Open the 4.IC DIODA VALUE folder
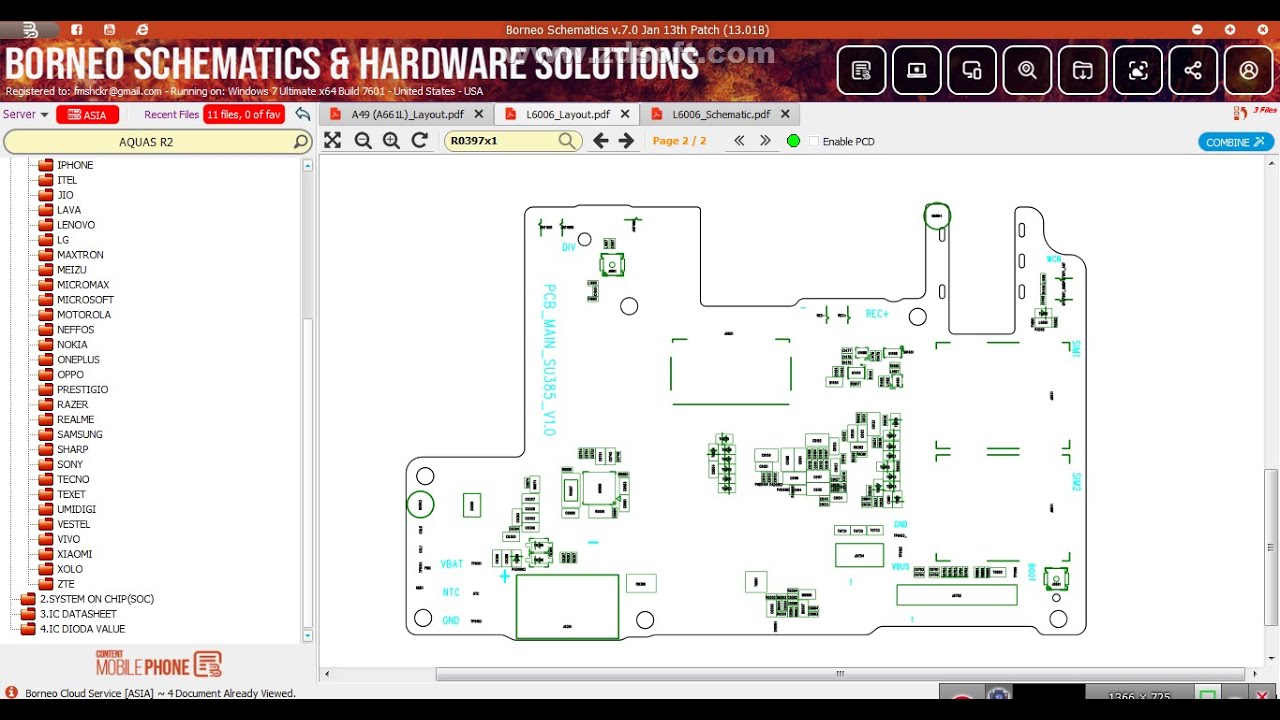The width and height of the screenshot is (1280, 720). (82, 629)
